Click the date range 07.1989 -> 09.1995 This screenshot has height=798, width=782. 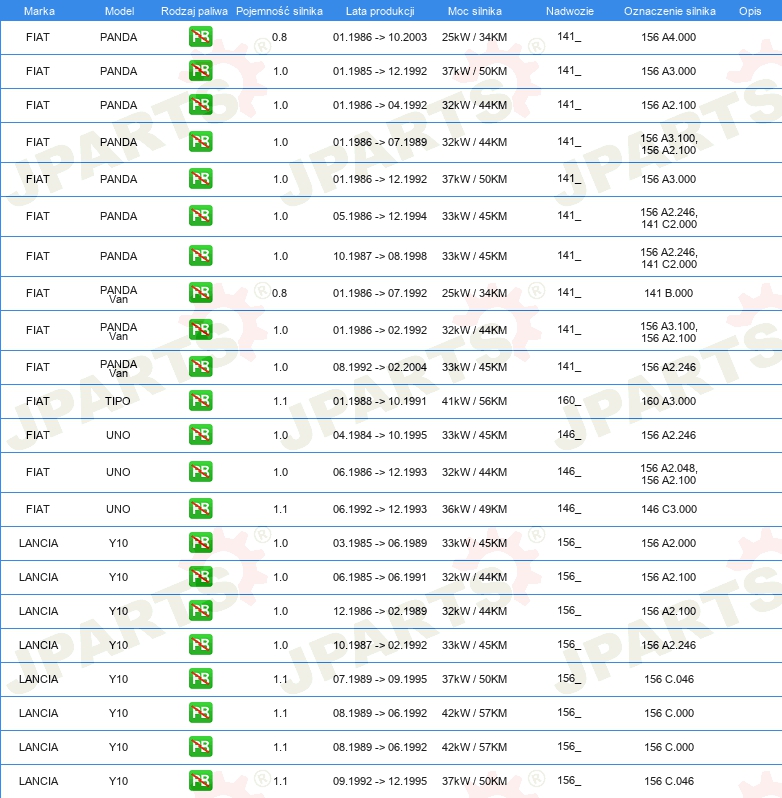coord(380,679)
